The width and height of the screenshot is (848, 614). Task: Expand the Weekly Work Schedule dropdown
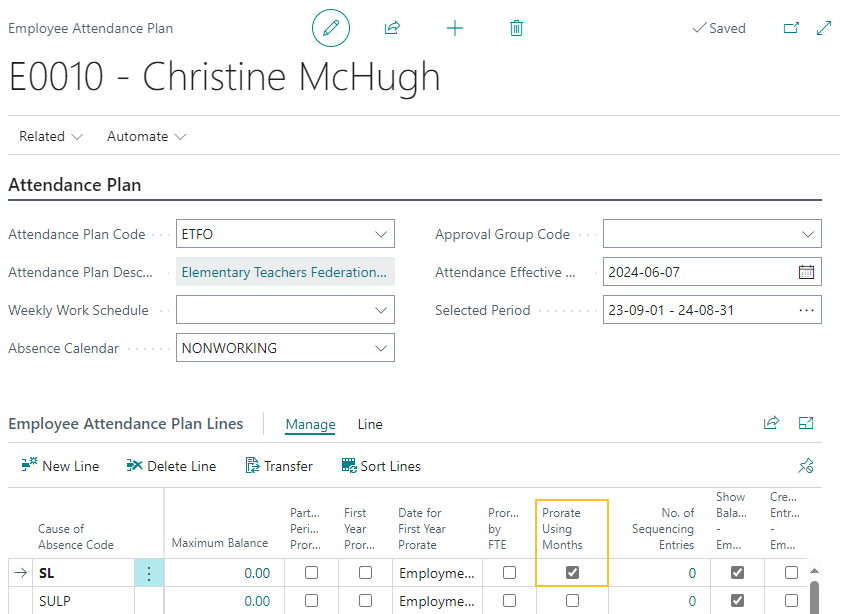pyautogui.click(x=380, y=310)
